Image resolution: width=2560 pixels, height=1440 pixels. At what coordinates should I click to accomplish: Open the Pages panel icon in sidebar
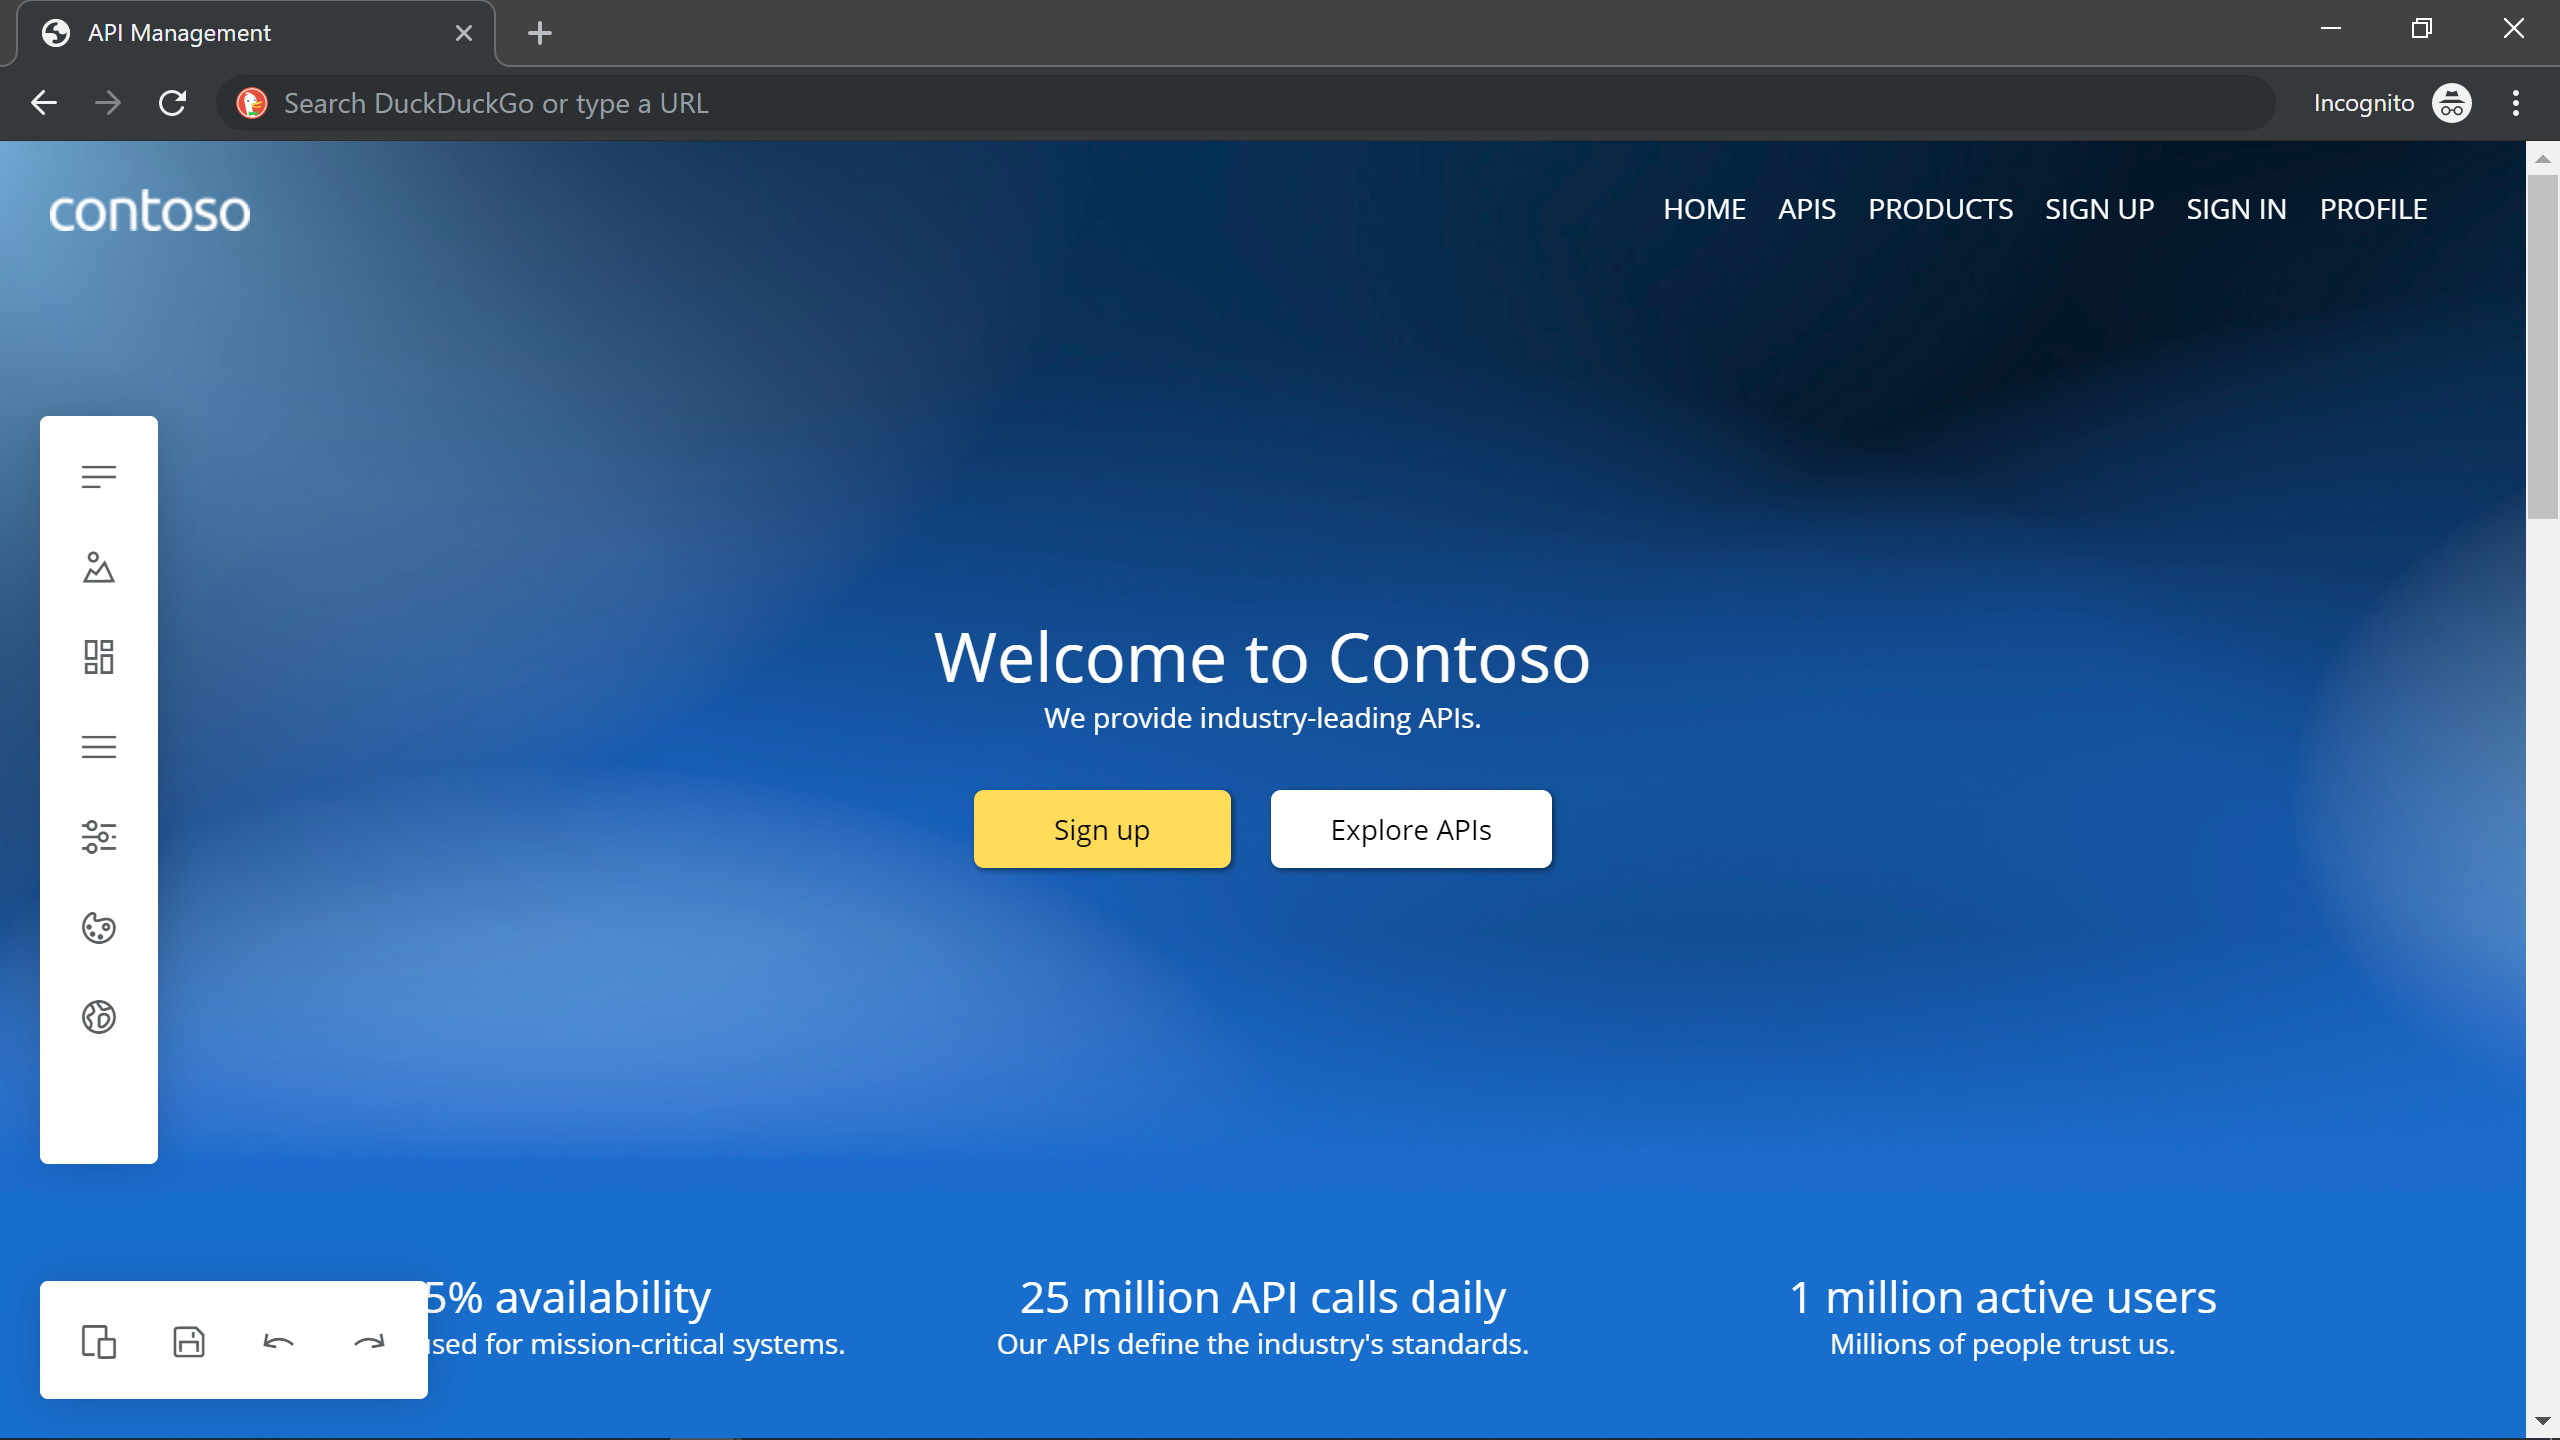[x=98, y=477]
